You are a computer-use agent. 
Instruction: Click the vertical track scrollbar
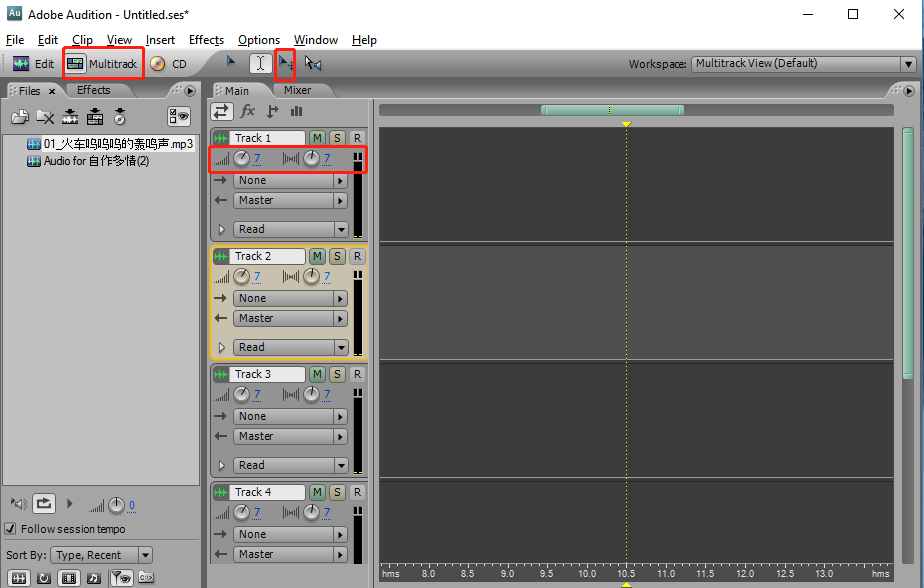pyautogui.click(x=908, y=253)
